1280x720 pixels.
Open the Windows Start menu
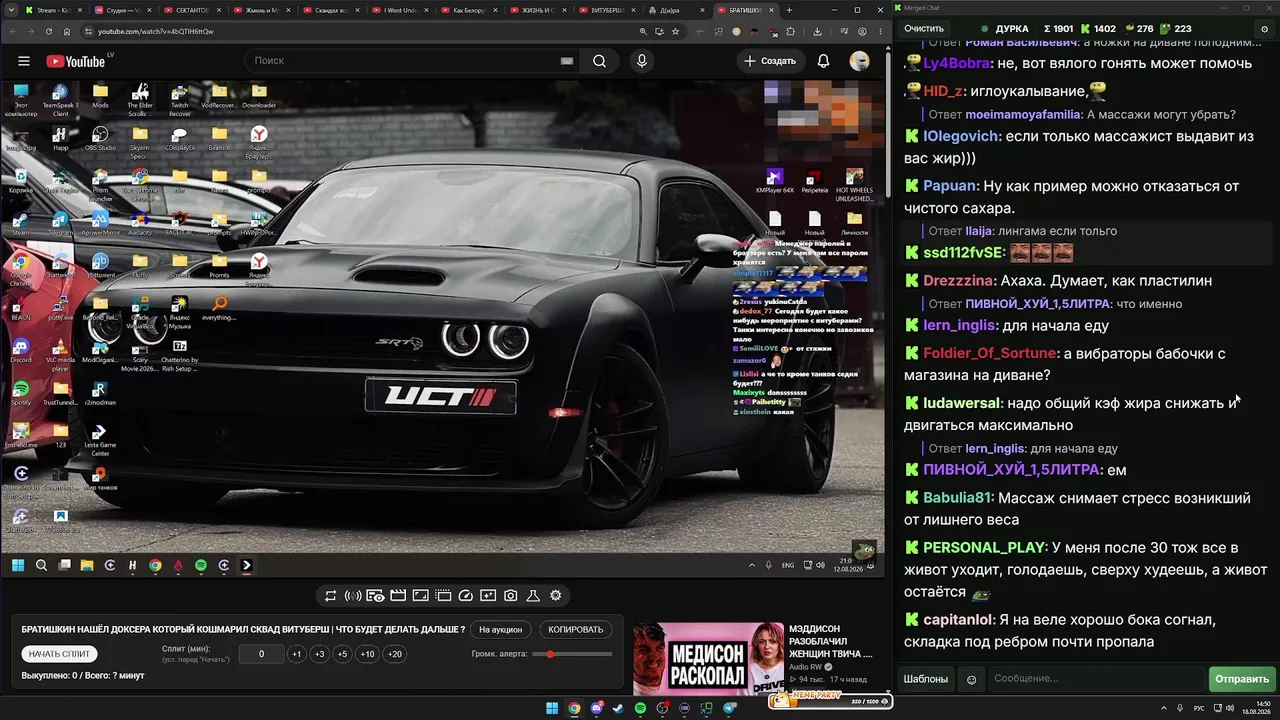click(x=552, y=709)
